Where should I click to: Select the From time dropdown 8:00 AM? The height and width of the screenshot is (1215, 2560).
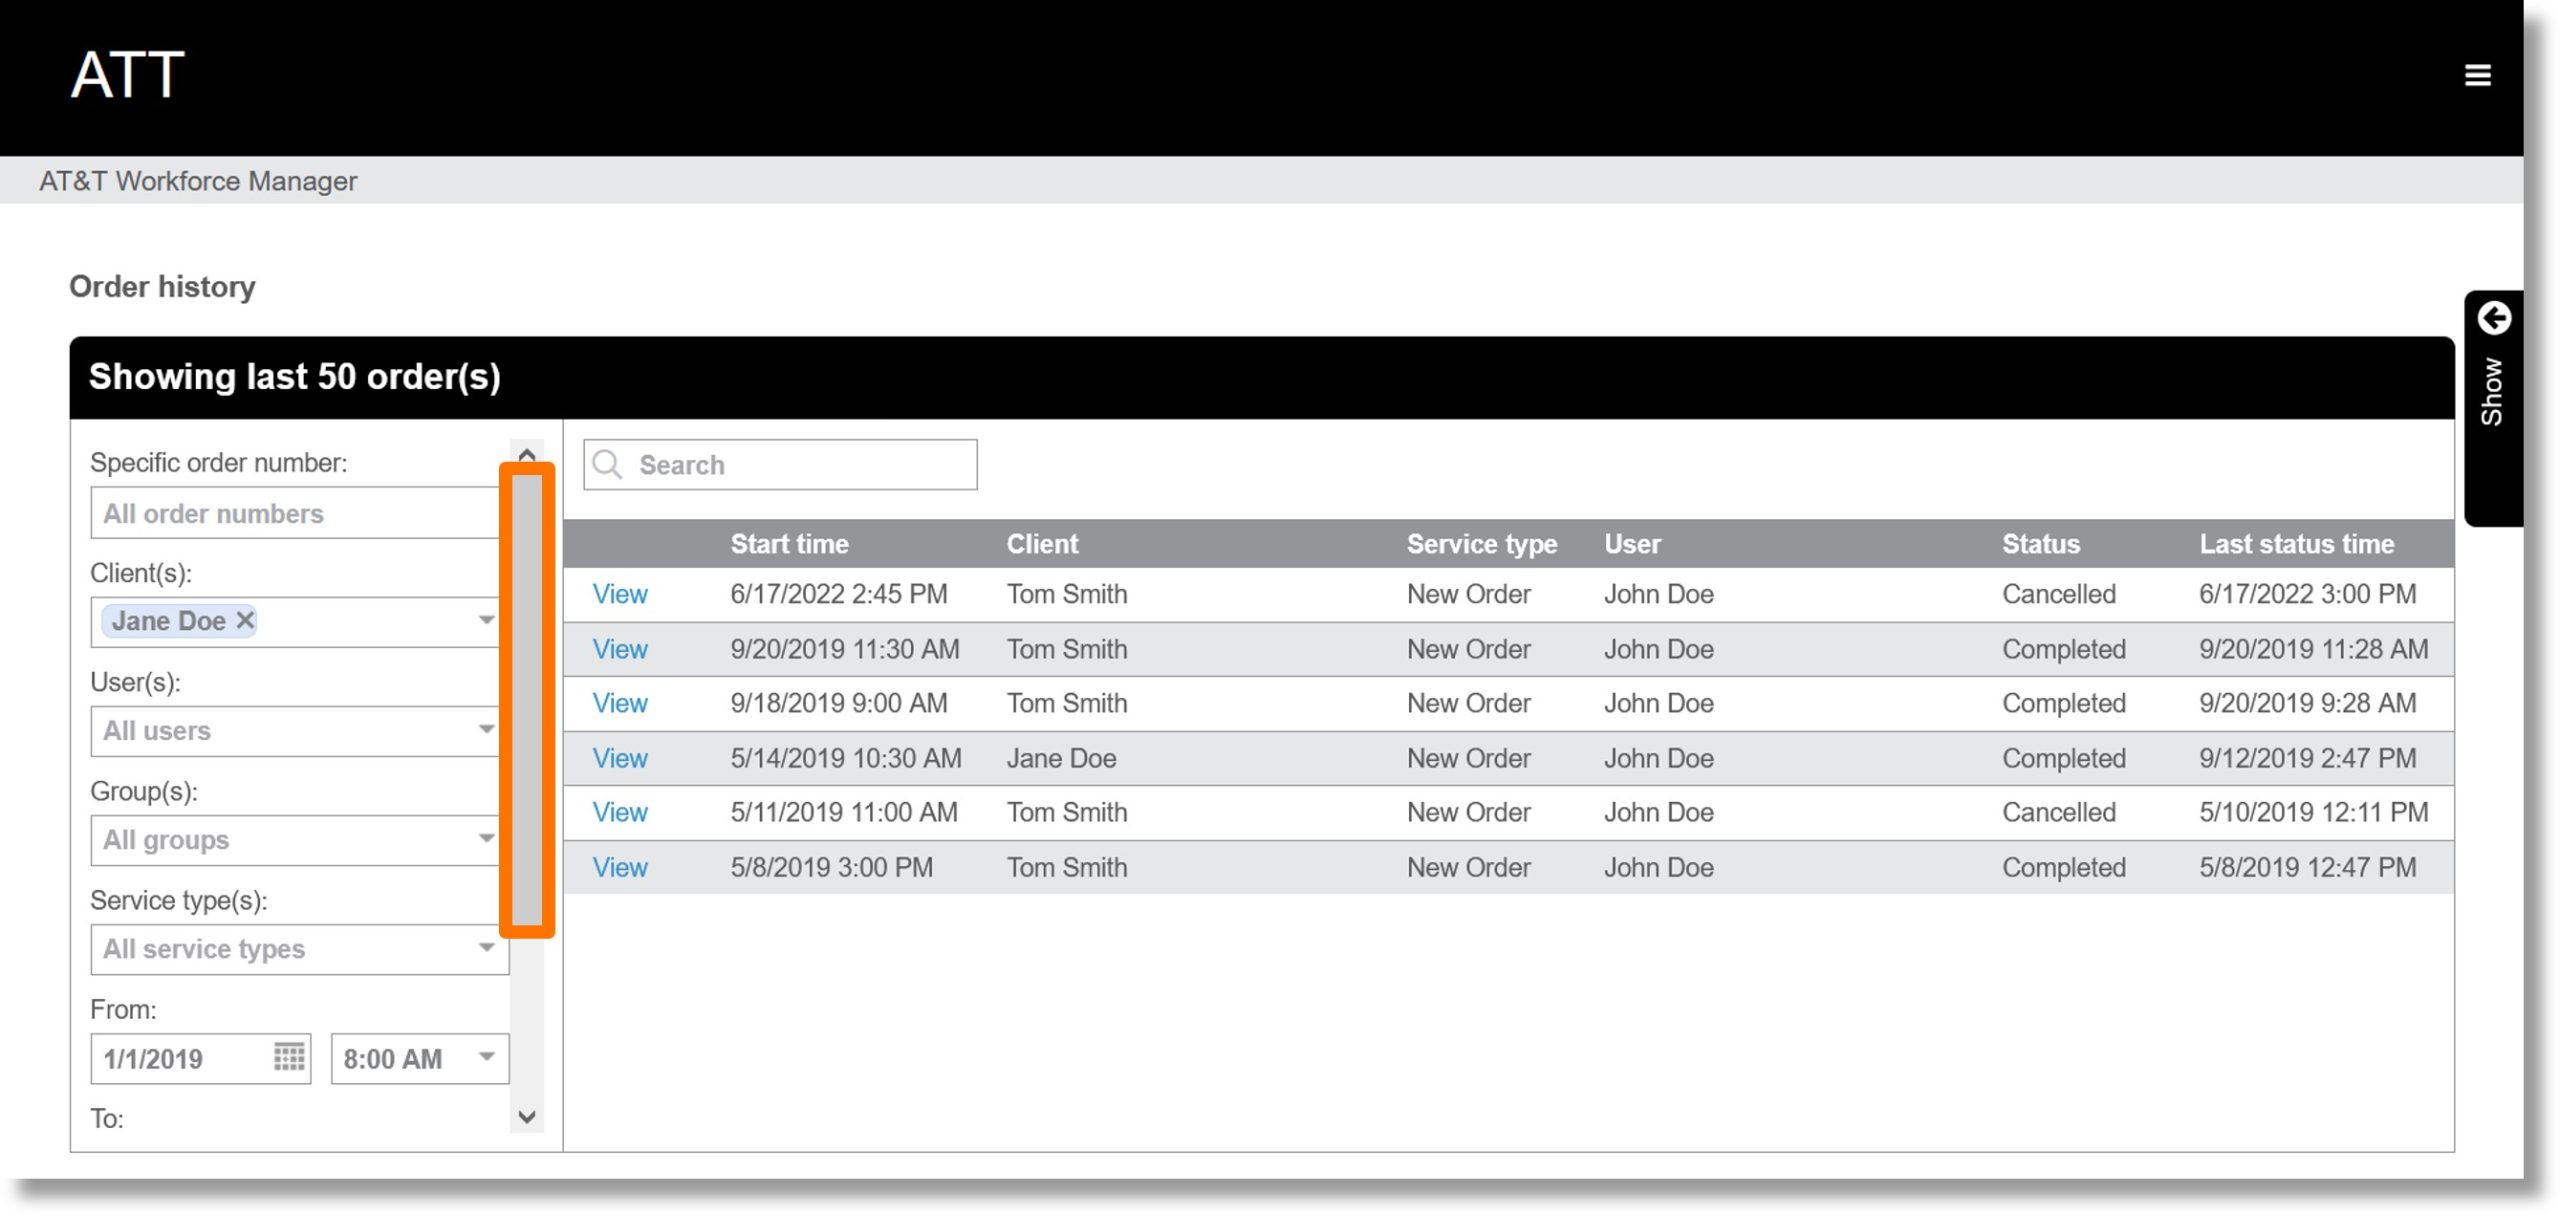(x=416, y=1058)
